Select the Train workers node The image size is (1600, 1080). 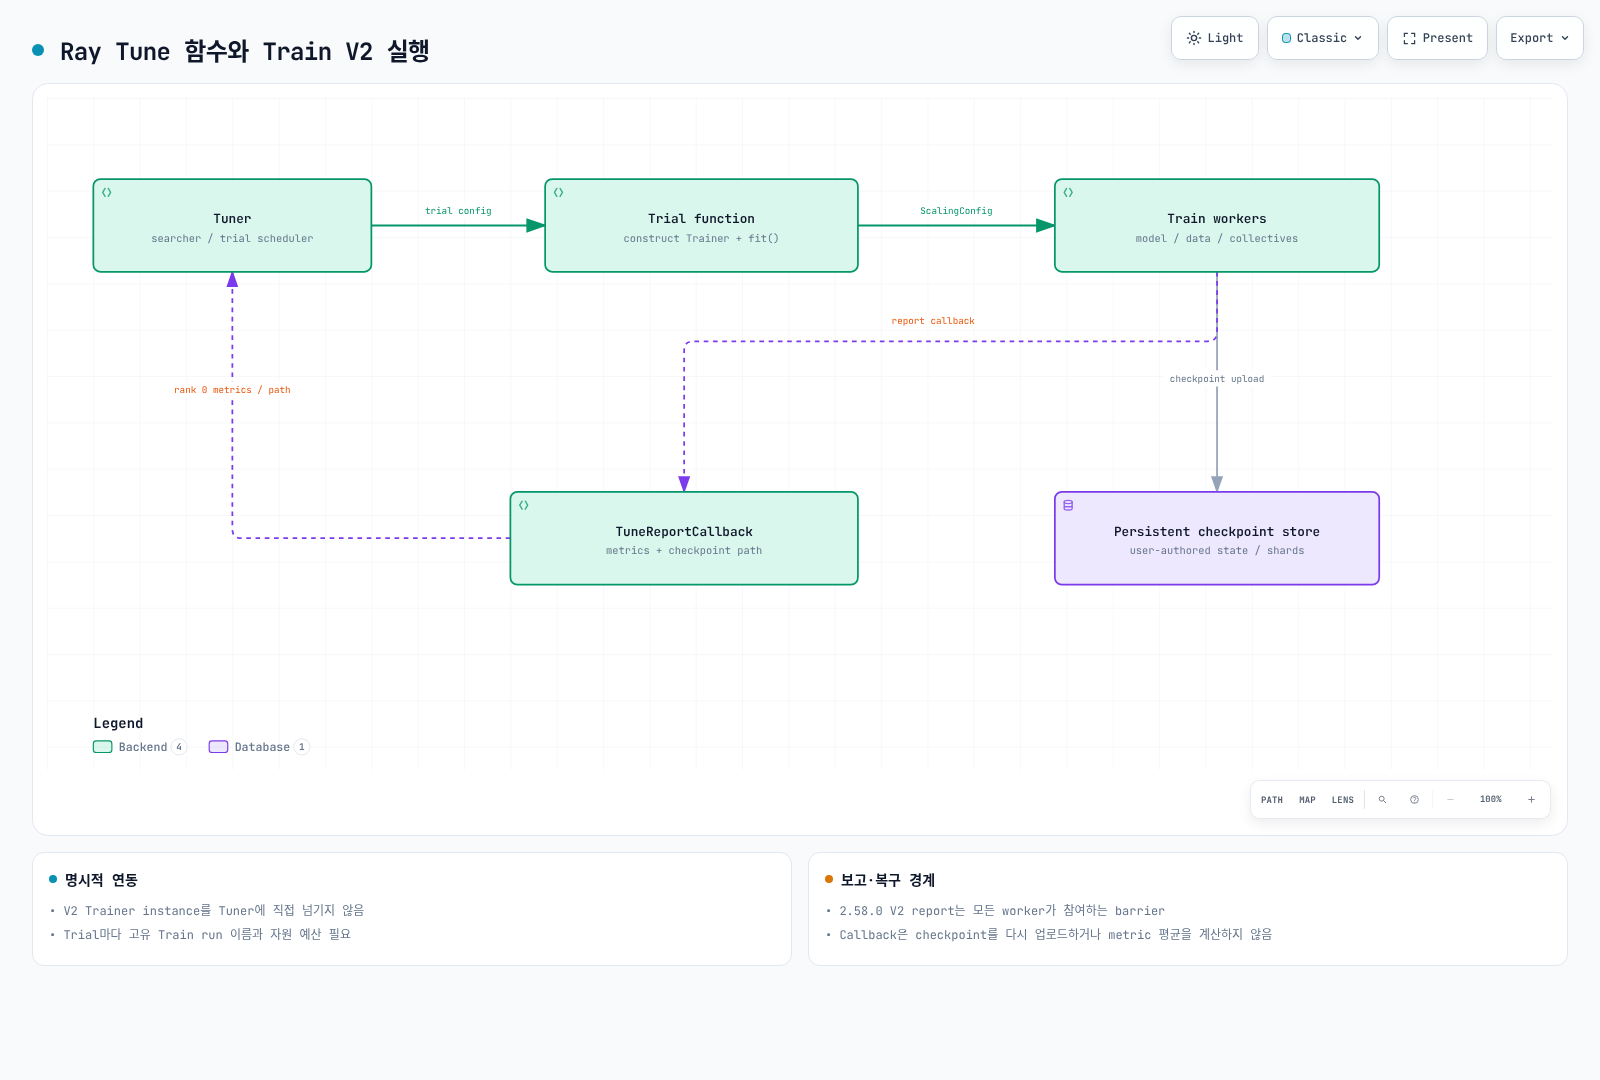tap(1217, 226)
